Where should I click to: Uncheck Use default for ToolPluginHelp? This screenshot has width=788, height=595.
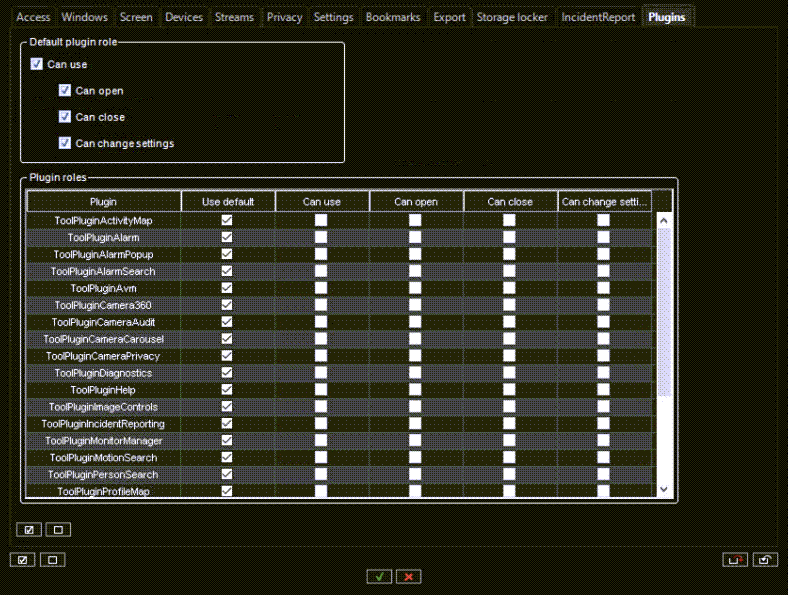pos(227,389)
